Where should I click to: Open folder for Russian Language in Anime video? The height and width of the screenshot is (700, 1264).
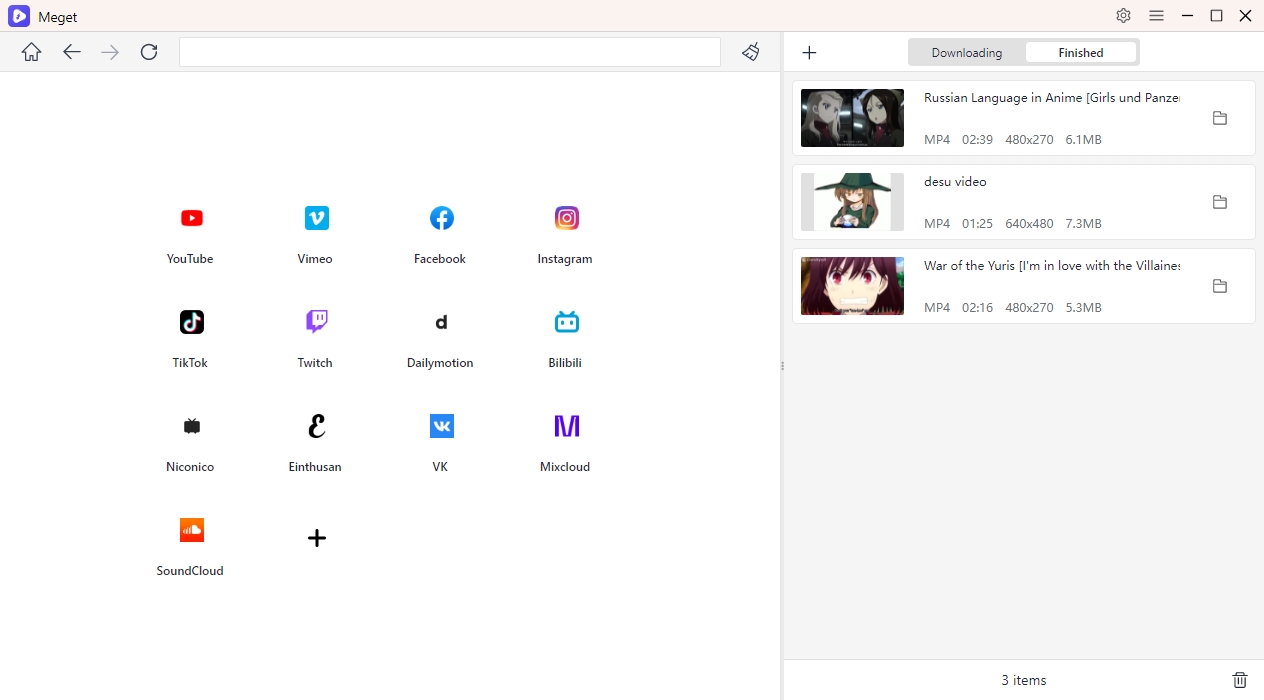tap(1219, 118)
